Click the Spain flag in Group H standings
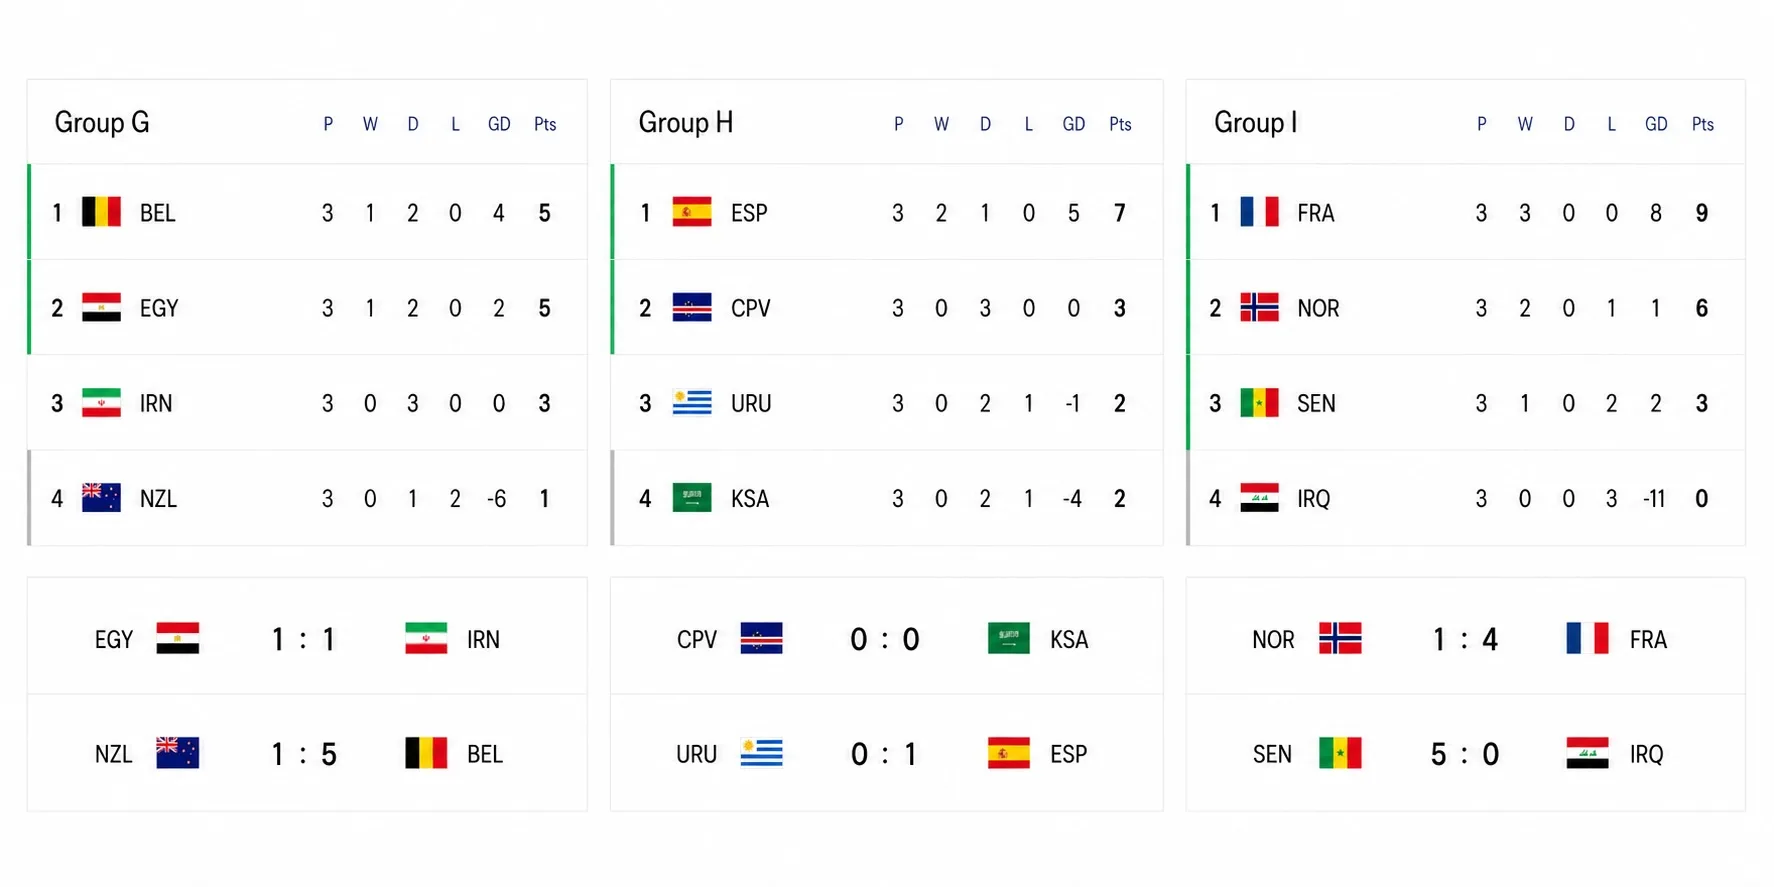The image size is (1774, 887). (692, 212)
